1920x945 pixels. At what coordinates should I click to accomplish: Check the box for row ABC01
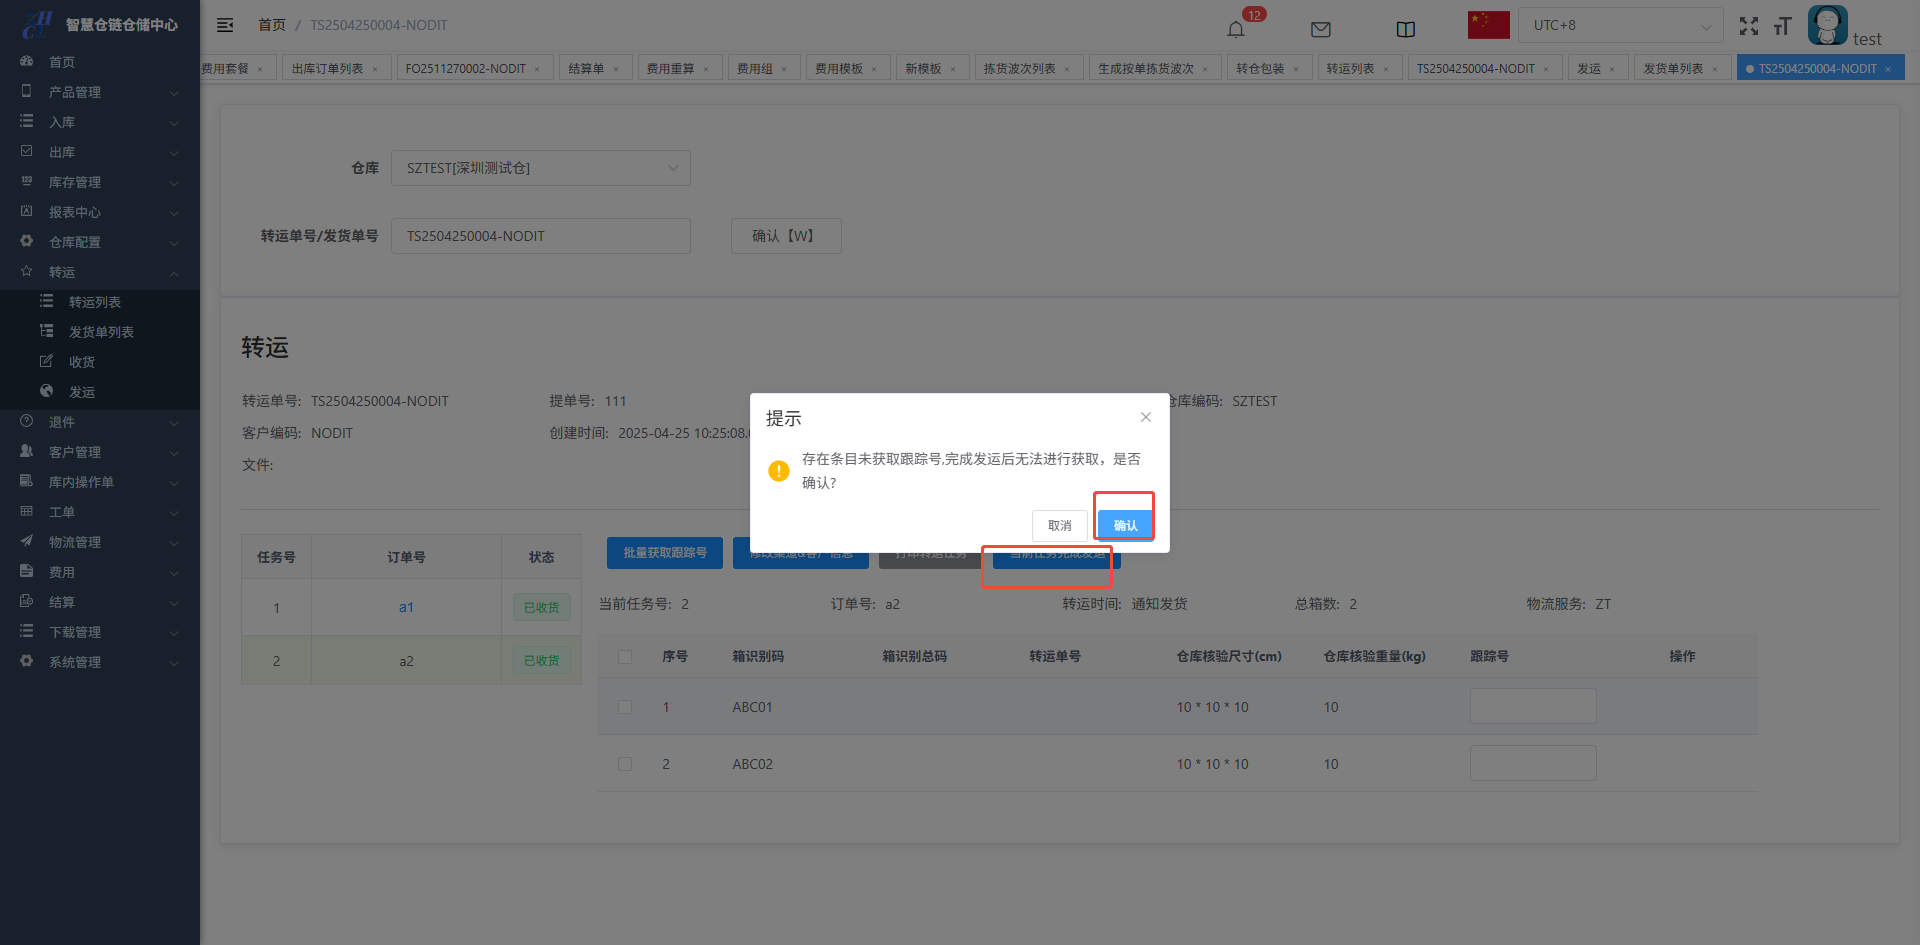625,707
